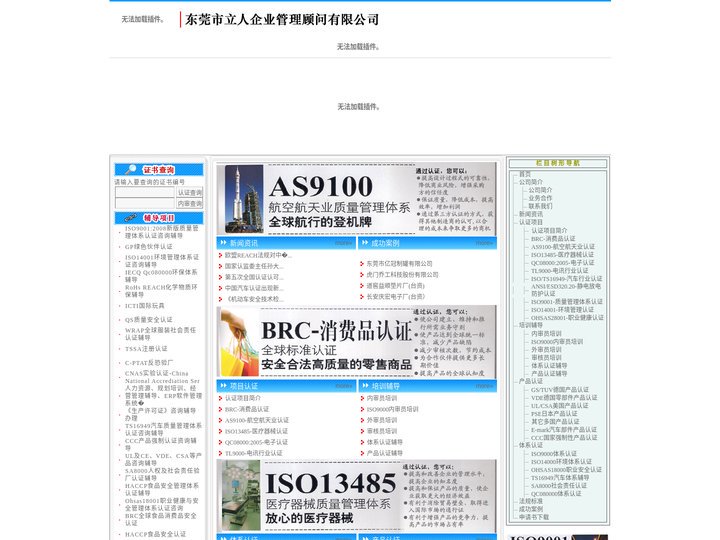The image size is (720, 540).
Task: Open success case 虎门乔工科技股份有限公司
Action: [x=402, y=275]
